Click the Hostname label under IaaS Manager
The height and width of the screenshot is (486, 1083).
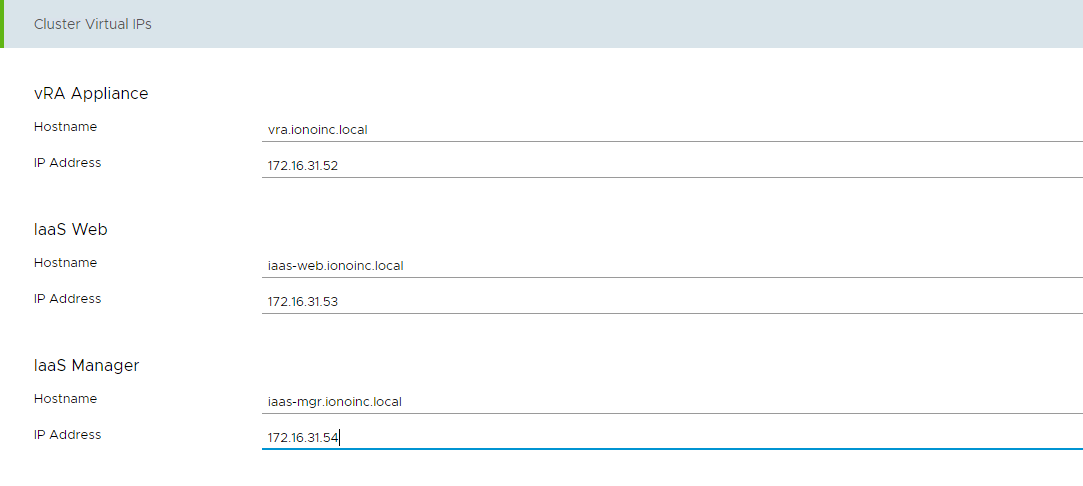pyautogui.click(x=65, y=399)
